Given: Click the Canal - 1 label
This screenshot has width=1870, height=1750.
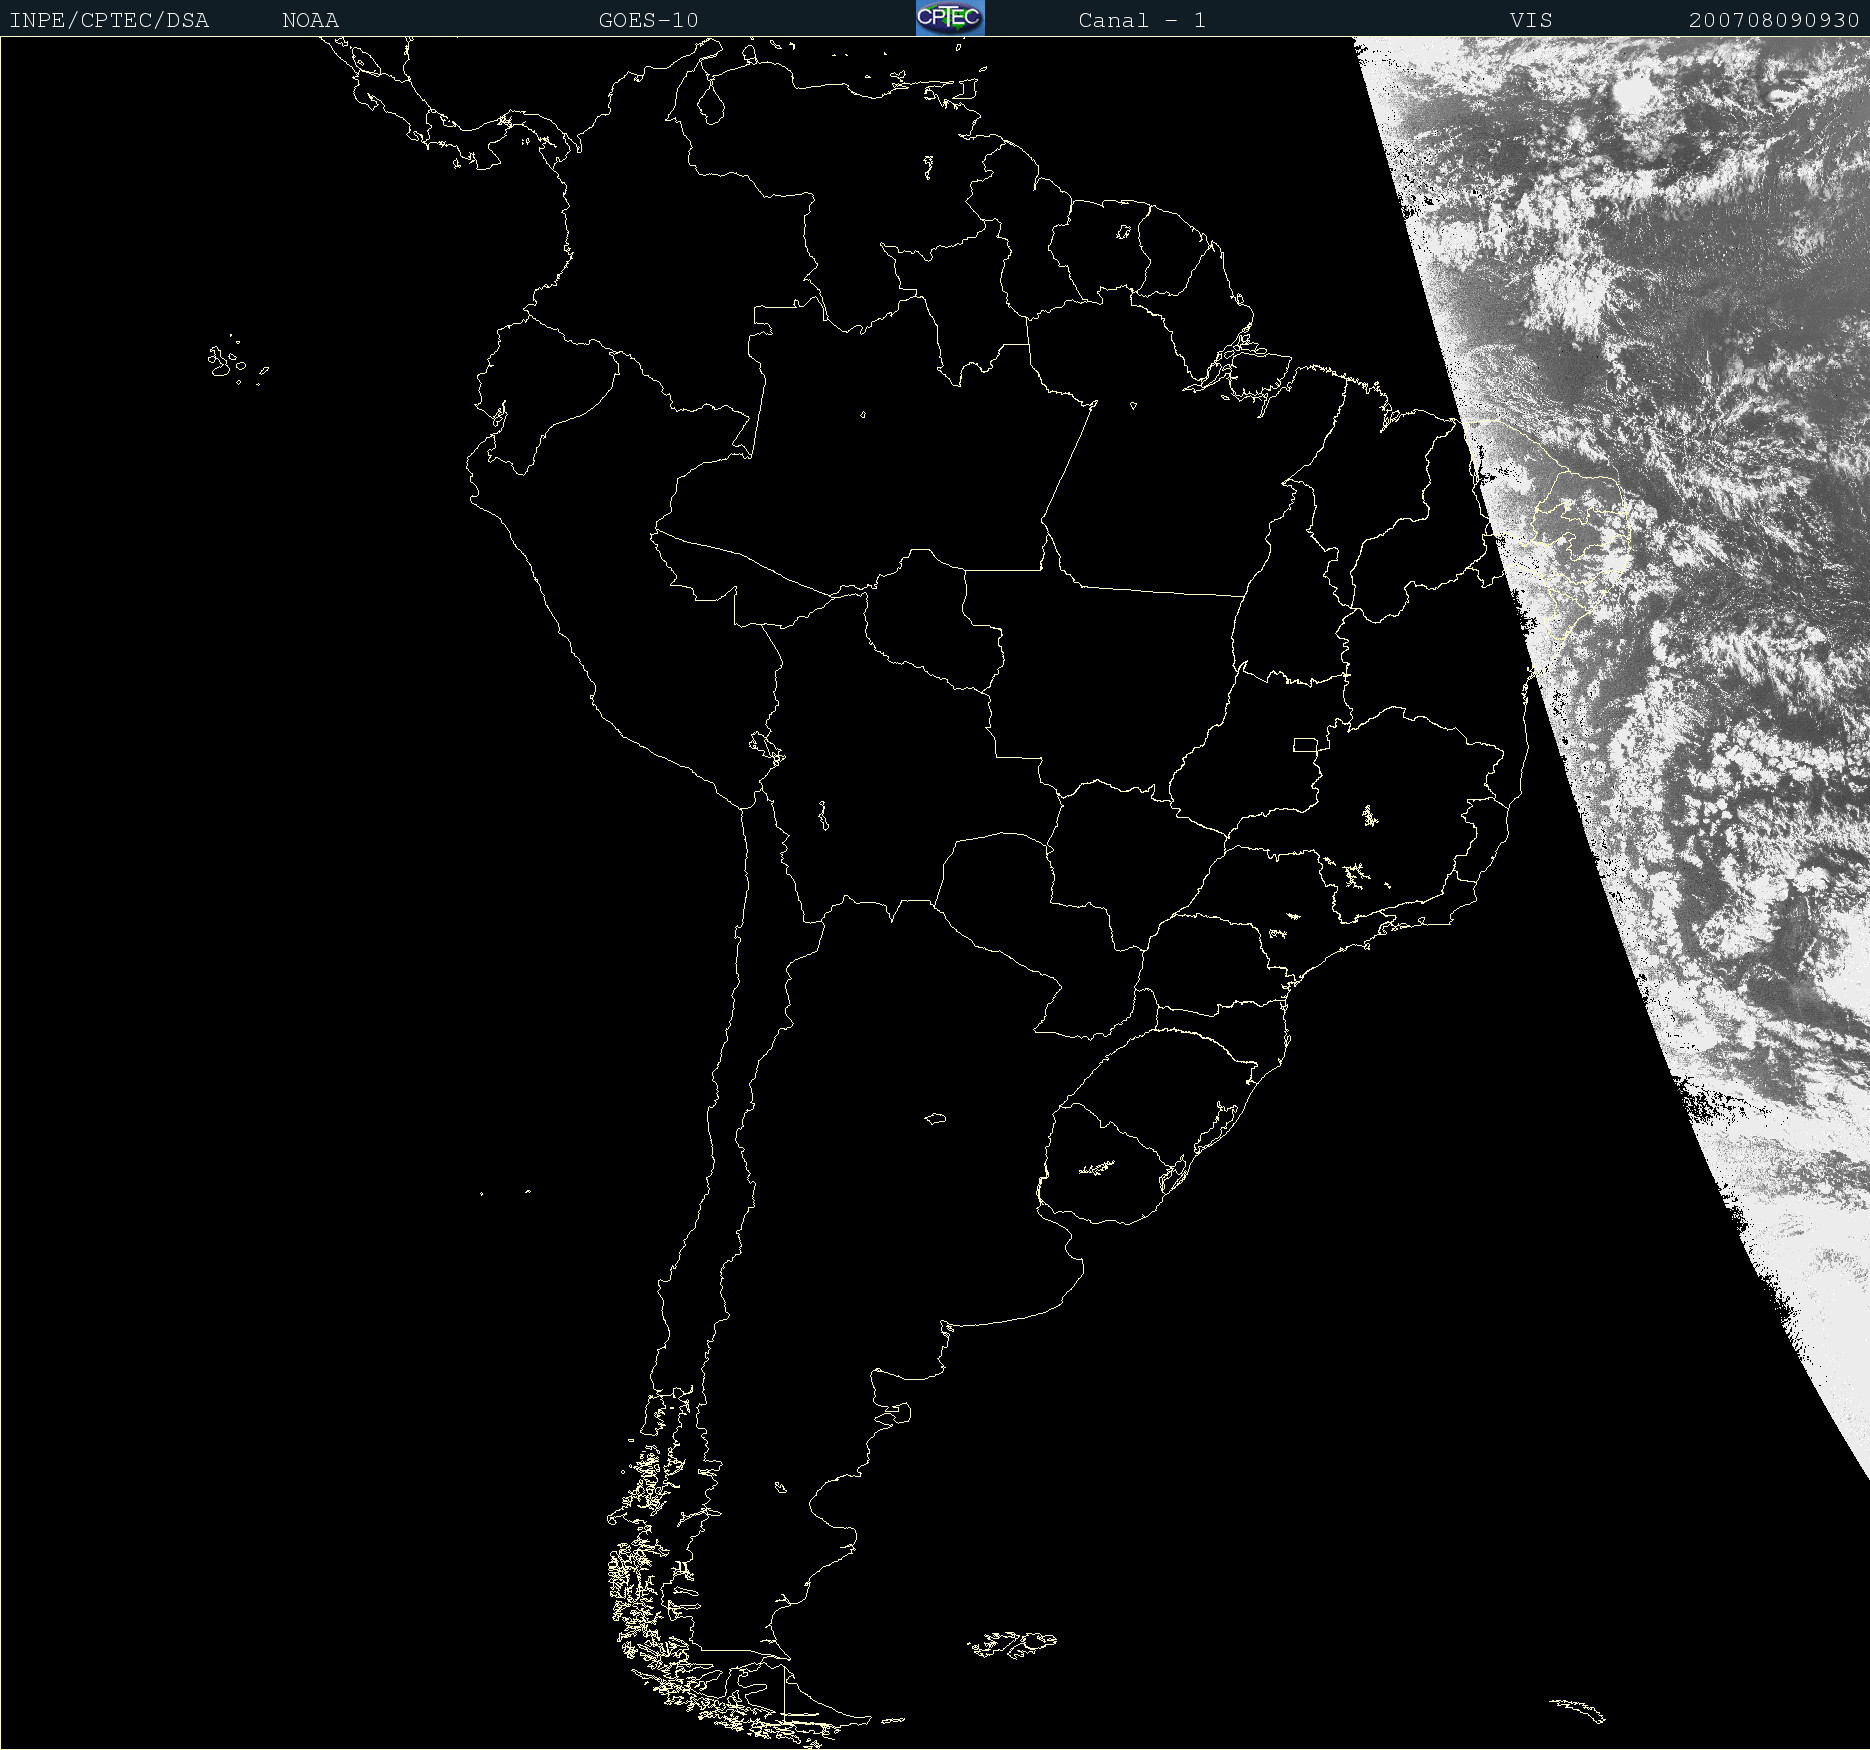Looking at the screenshot, I should [x=1142, y=20].
